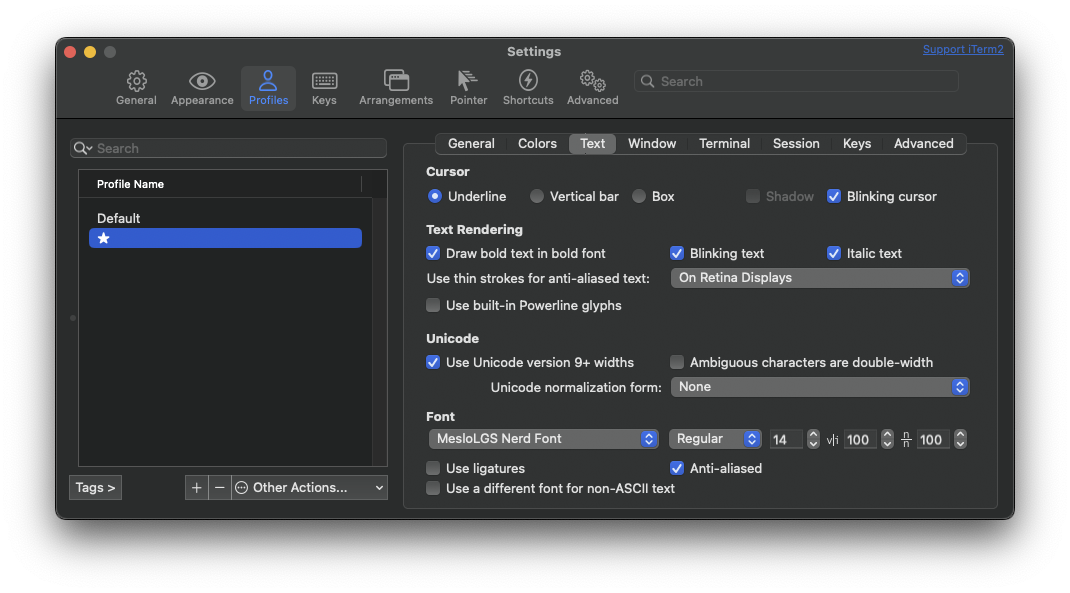Open the Appearance eye icon

pos(202,81)
